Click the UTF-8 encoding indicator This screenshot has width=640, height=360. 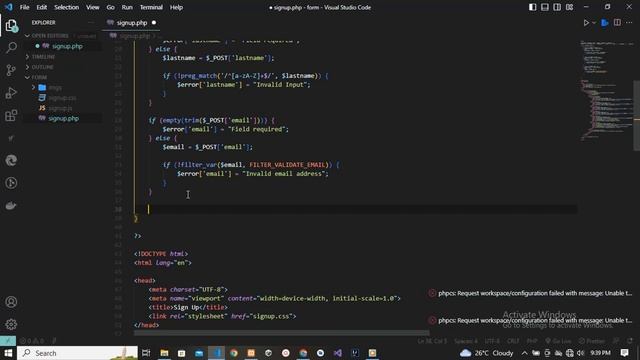pos(492,341)
